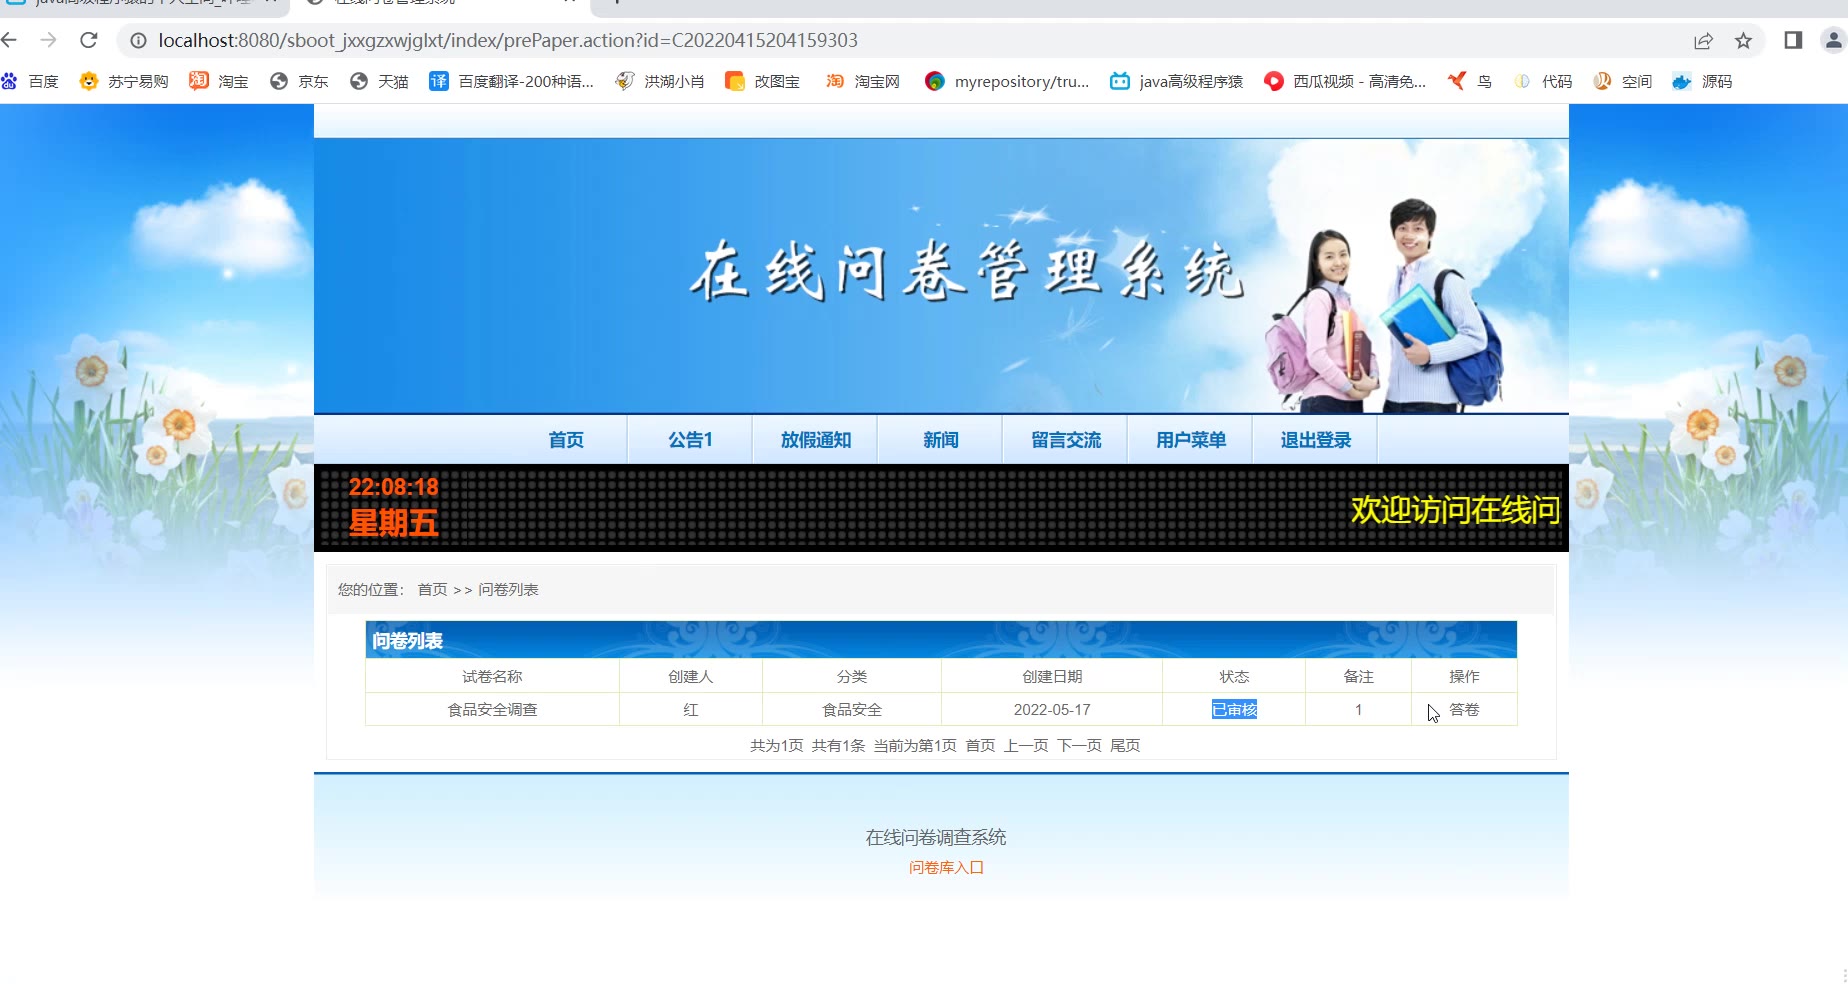Click the 已审核 status cell
Image resolution: width=1848 pixels, height=984 pixels.
(1234, 710)
